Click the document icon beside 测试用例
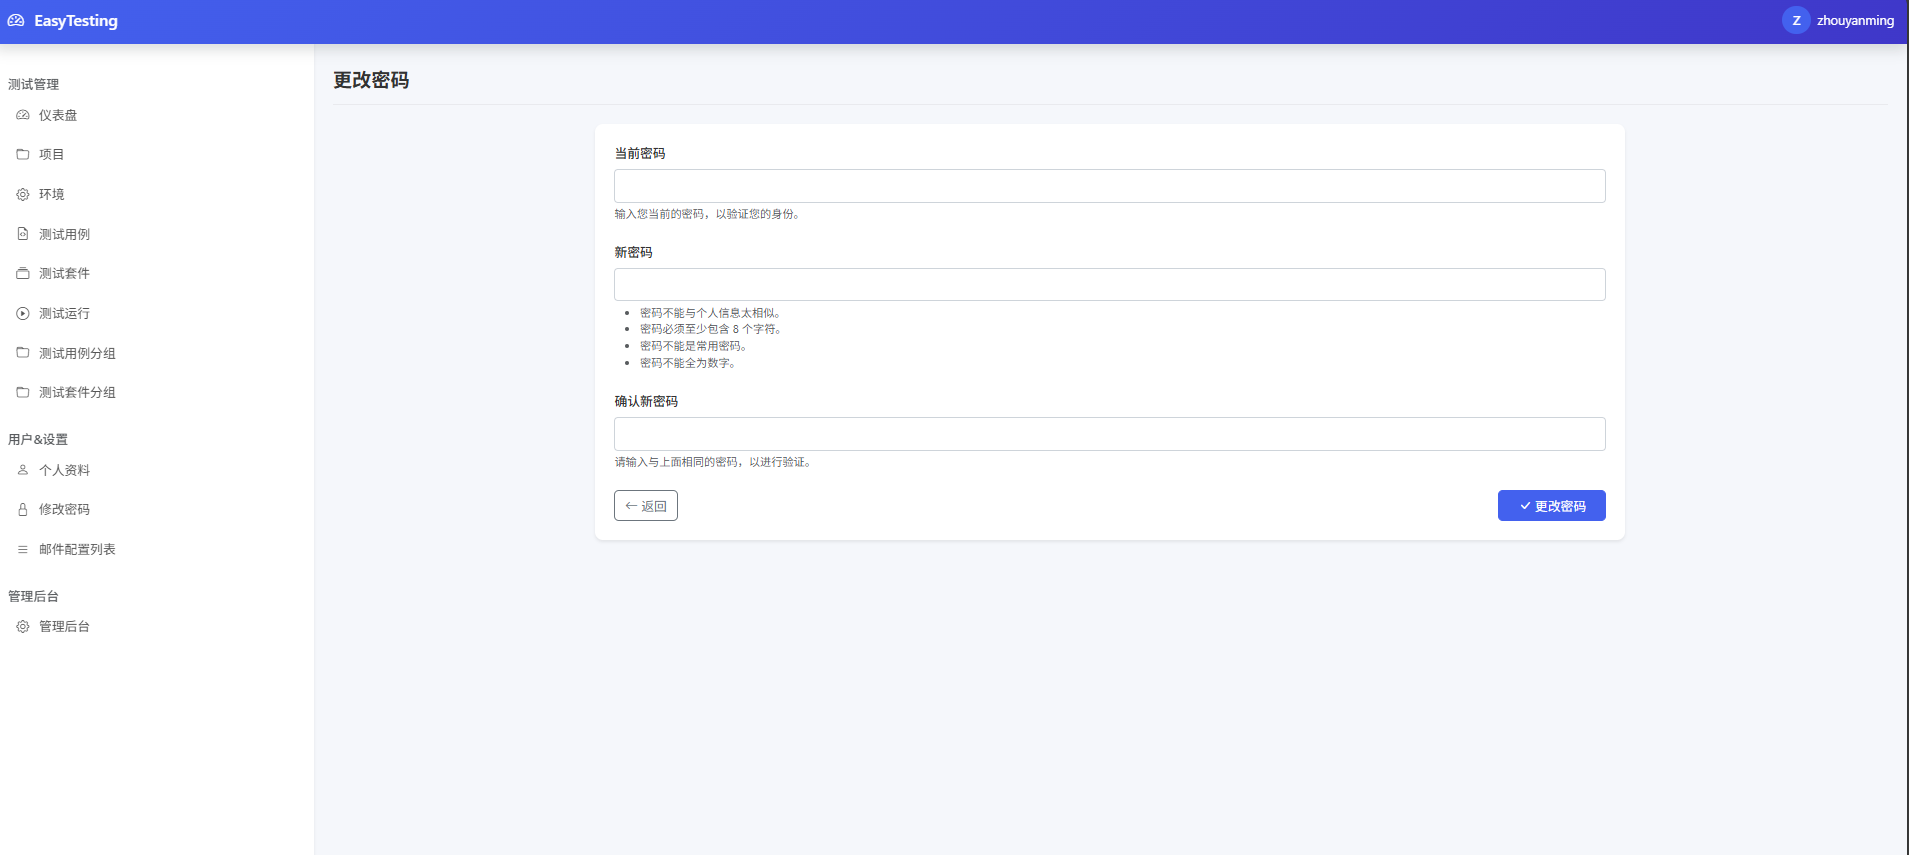Viewport: 1909px width, 855px height. pos(23,234)
